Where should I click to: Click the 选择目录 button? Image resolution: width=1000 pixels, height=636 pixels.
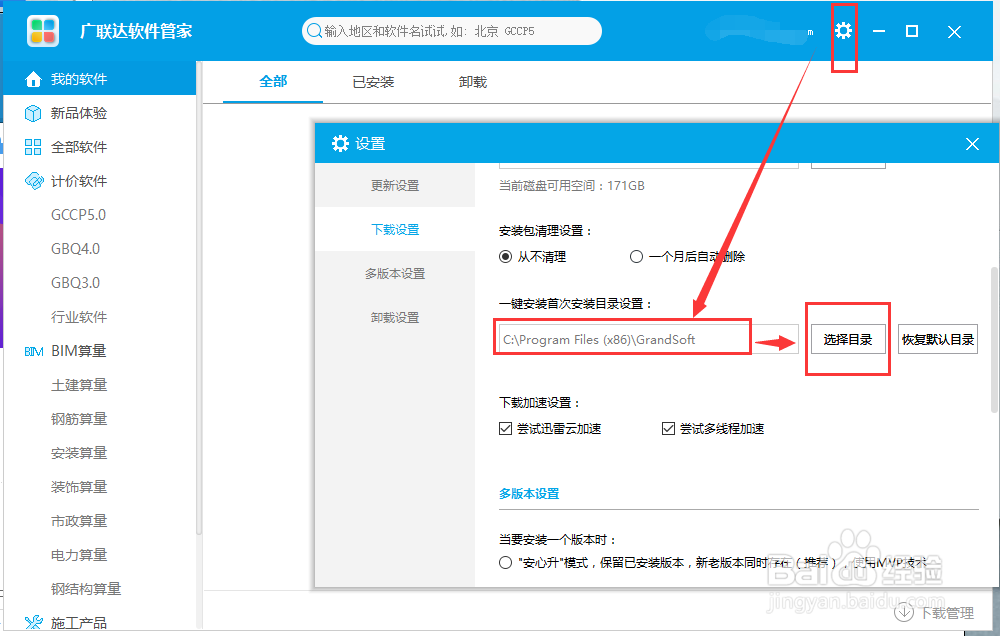click(847, 338)
